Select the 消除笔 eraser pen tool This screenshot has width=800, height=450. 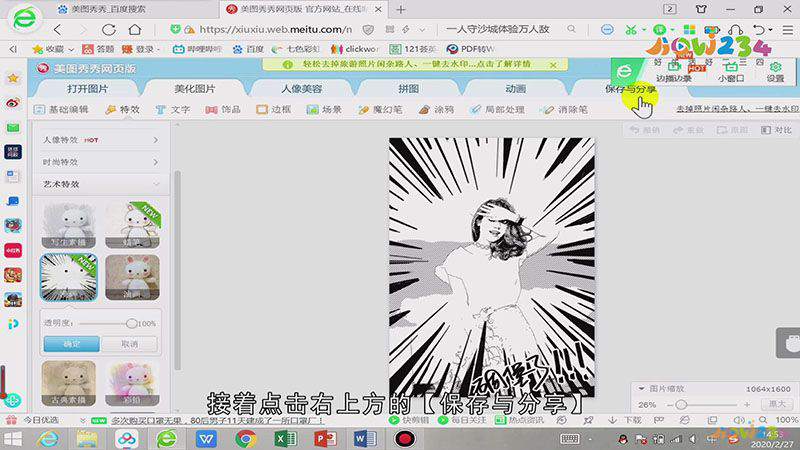[x=565, y=110]
